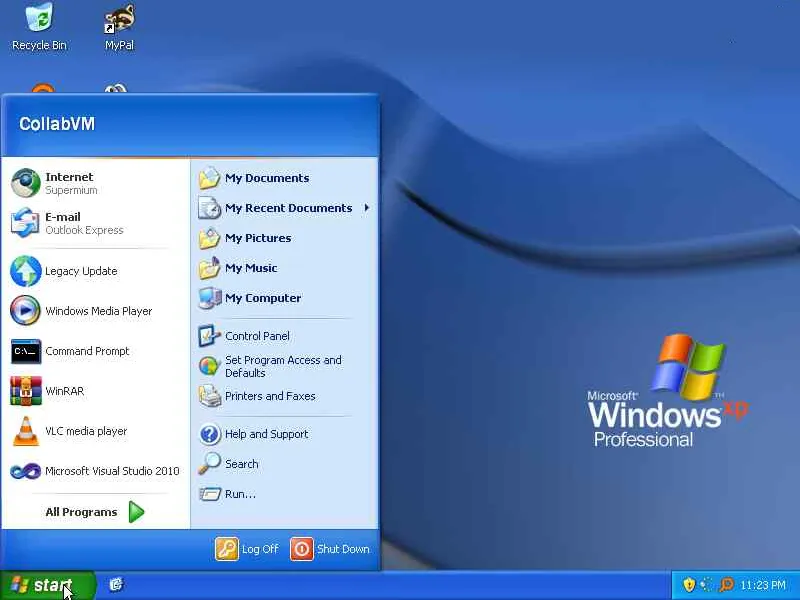Open the Windows Media Player icon
The width and height of the screenshot is (800, 600).
[x=26, y=311]
